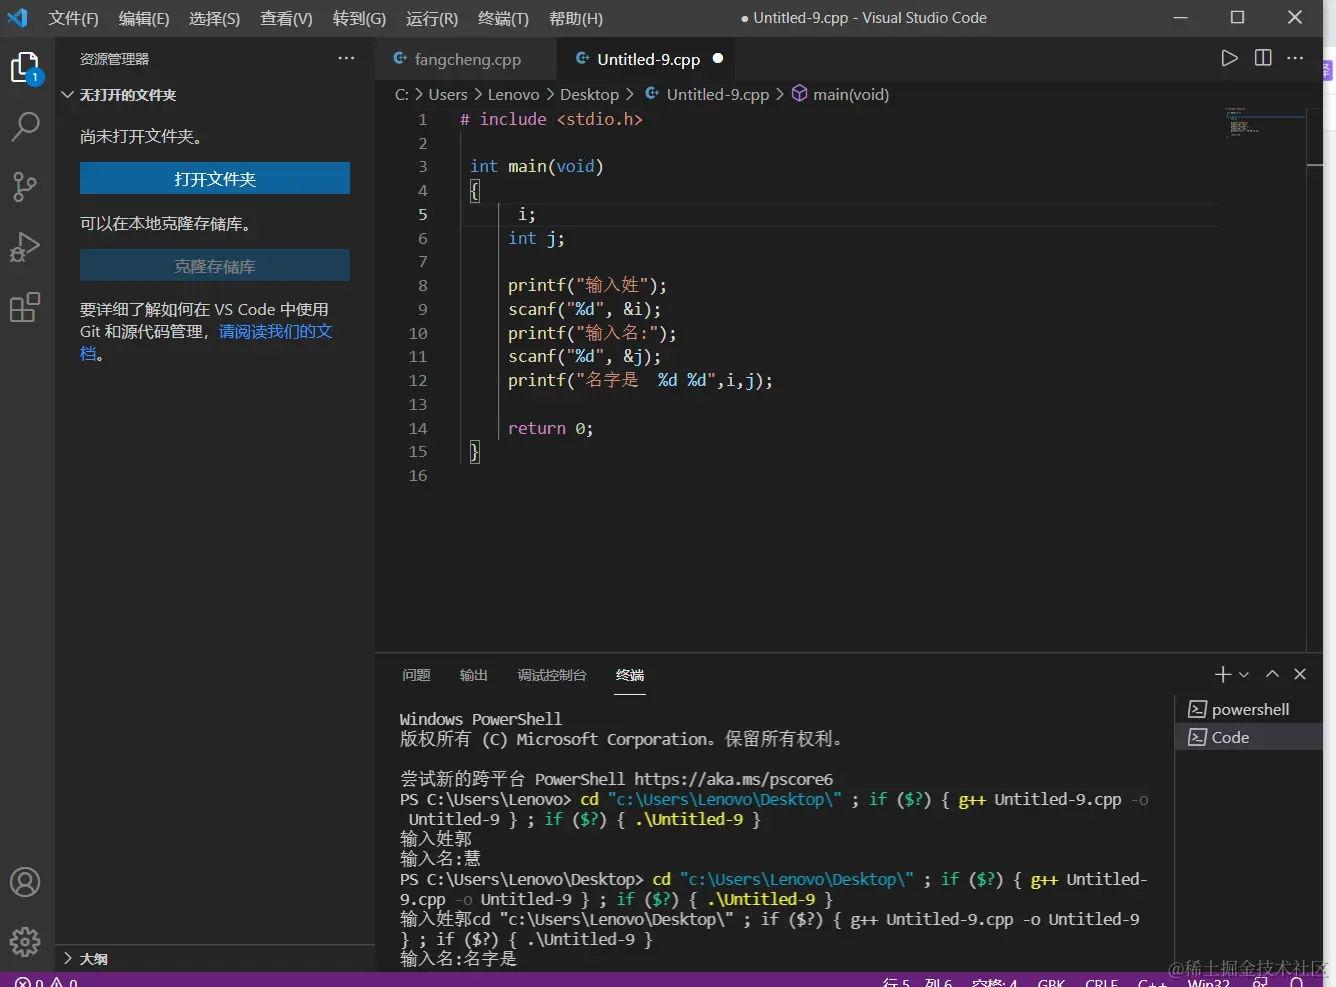Switch to the fangcheng.cpp tab
Screen dimensions: 1336x987
467,60
